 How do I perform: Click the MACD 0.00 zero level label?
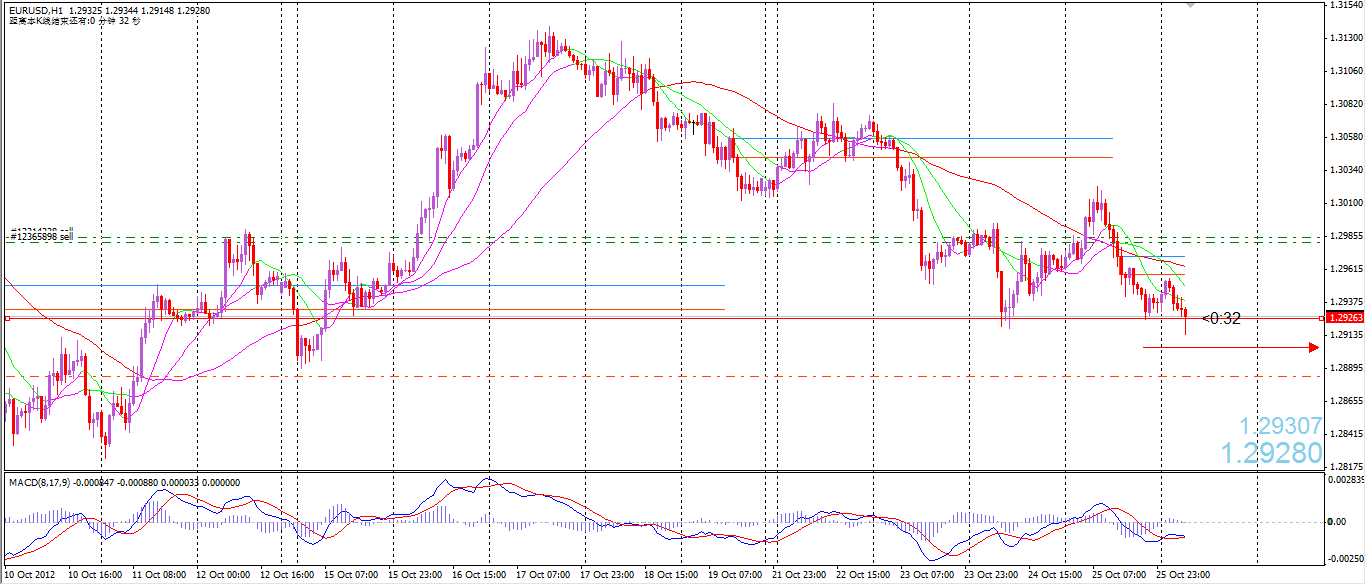point(1337,522)
